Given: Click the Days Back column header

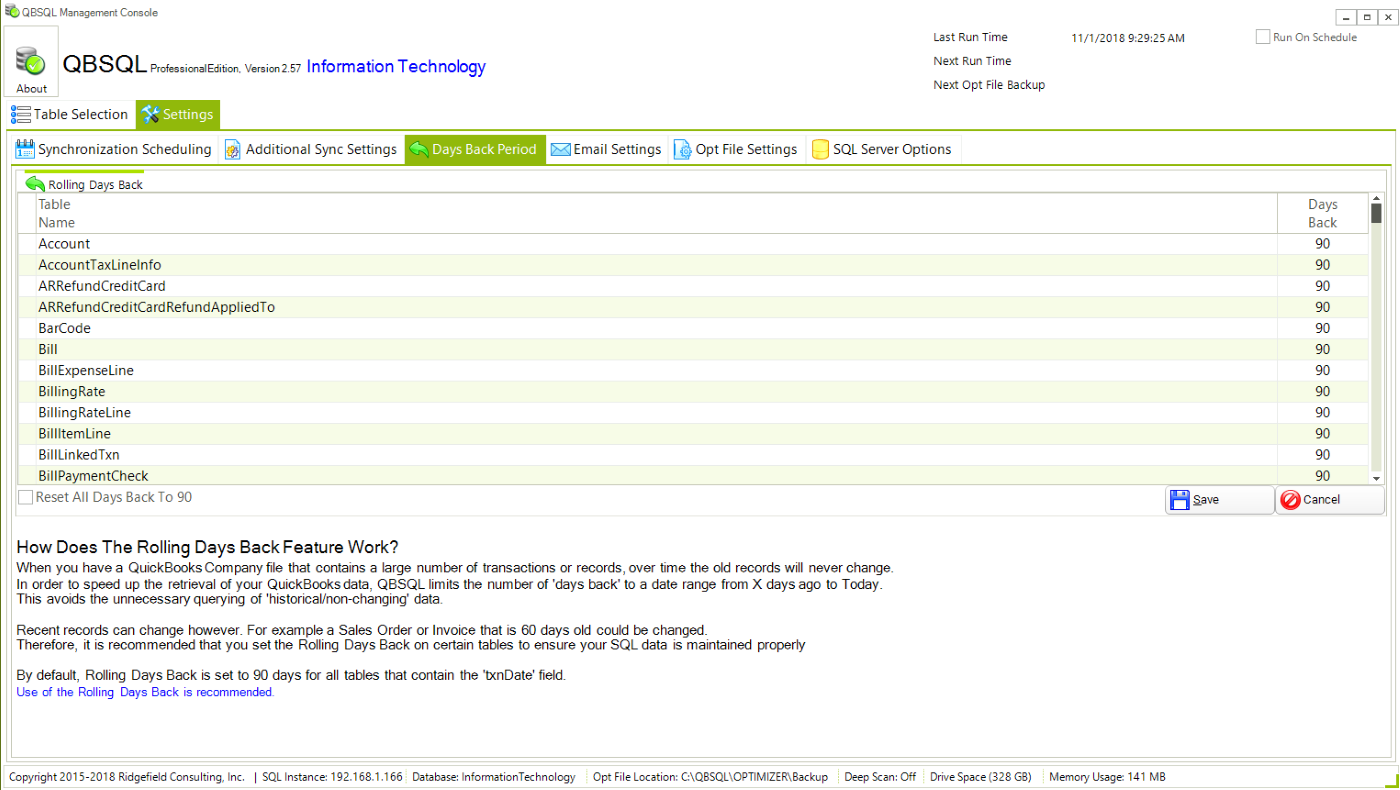Looking at the screenshot, I should pyautogui.click(x=1323, y=214).
